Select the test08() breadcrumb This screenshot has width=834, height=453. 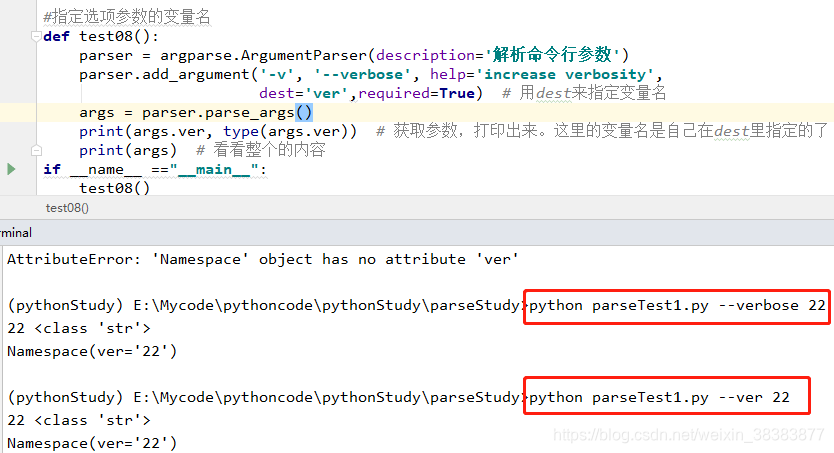67,208
